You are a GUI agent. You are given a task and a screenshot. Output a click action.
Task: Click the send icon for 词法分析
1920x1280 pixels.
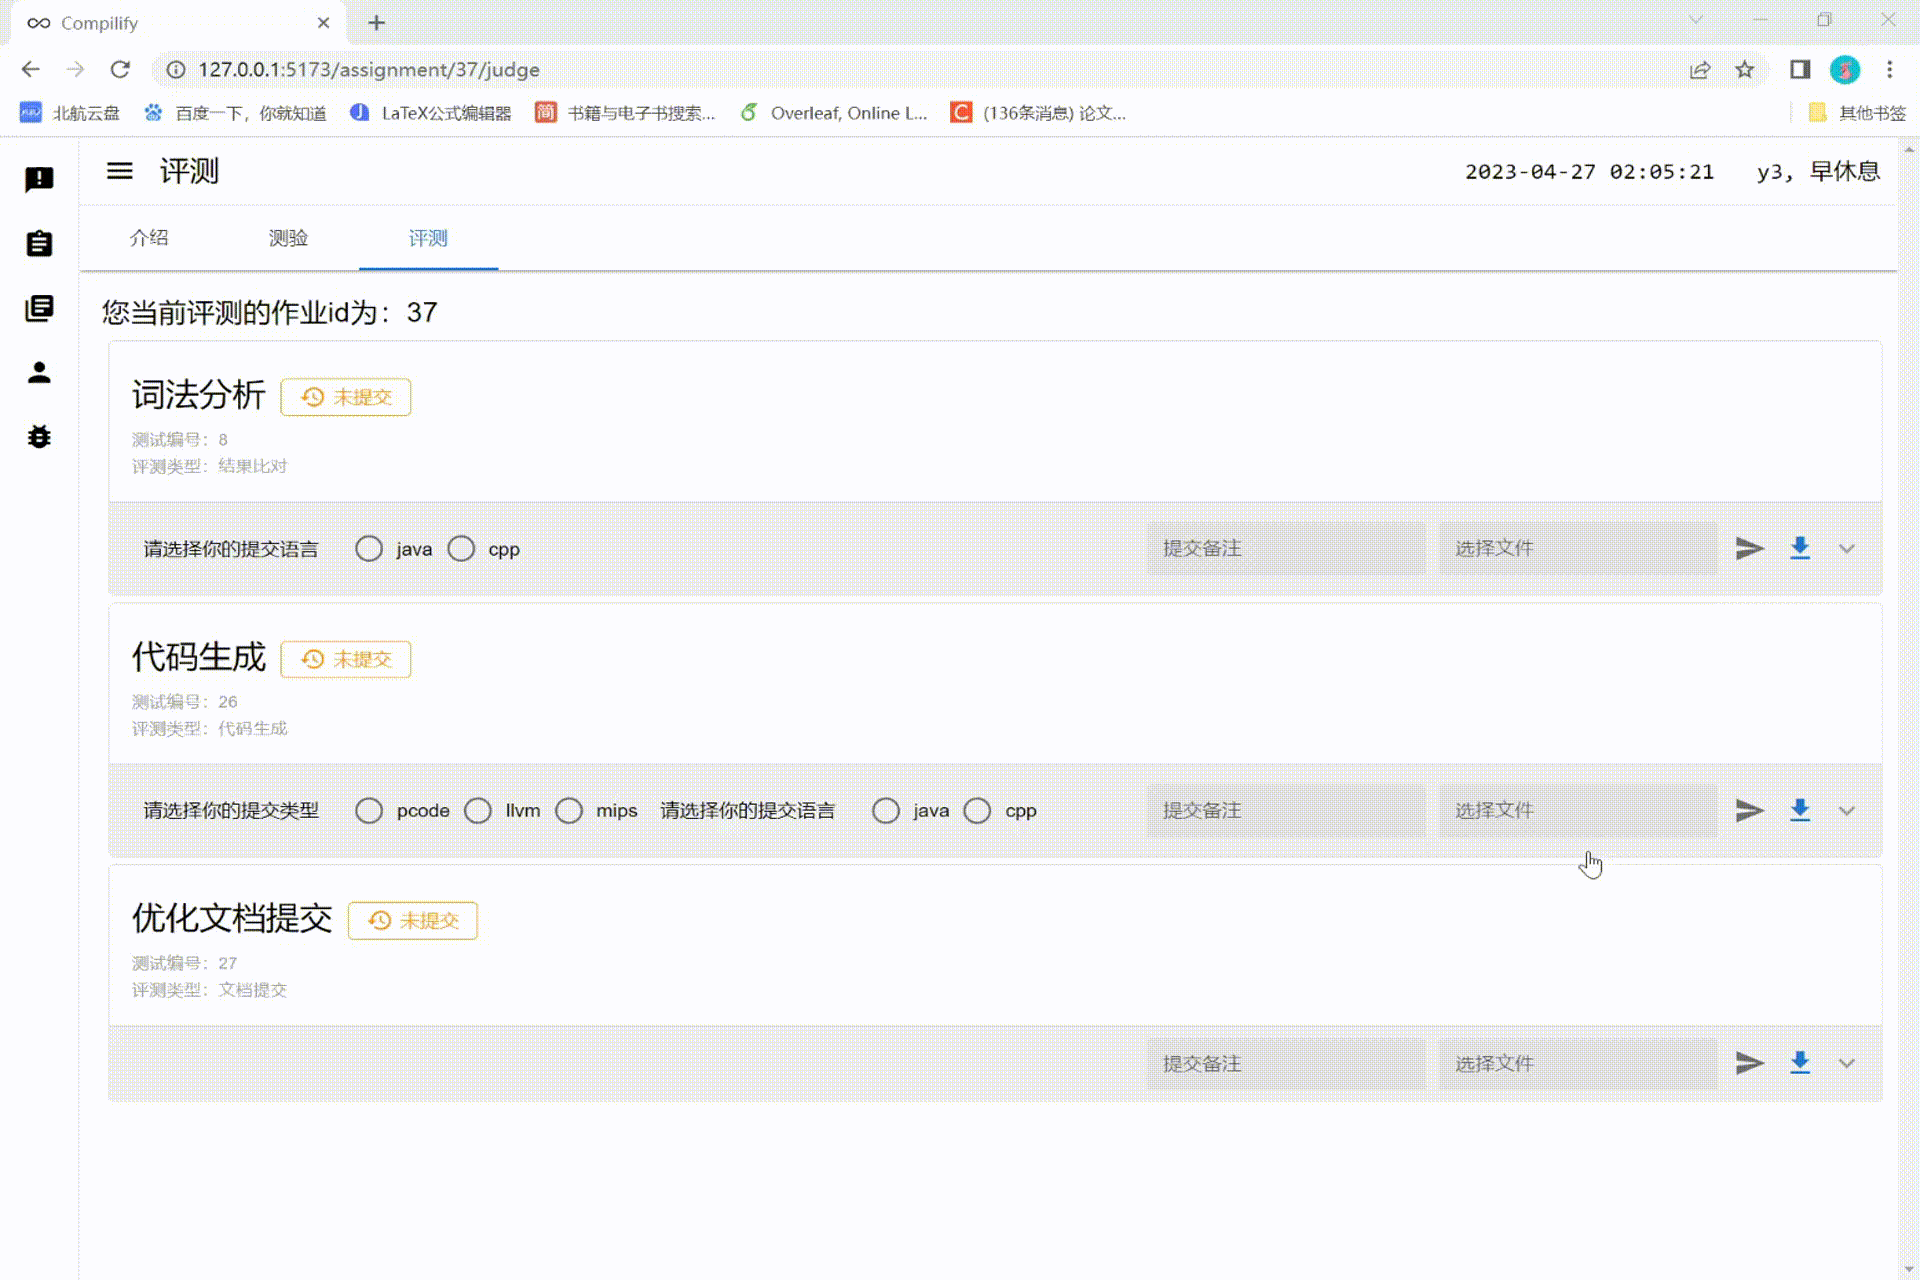1749,548
